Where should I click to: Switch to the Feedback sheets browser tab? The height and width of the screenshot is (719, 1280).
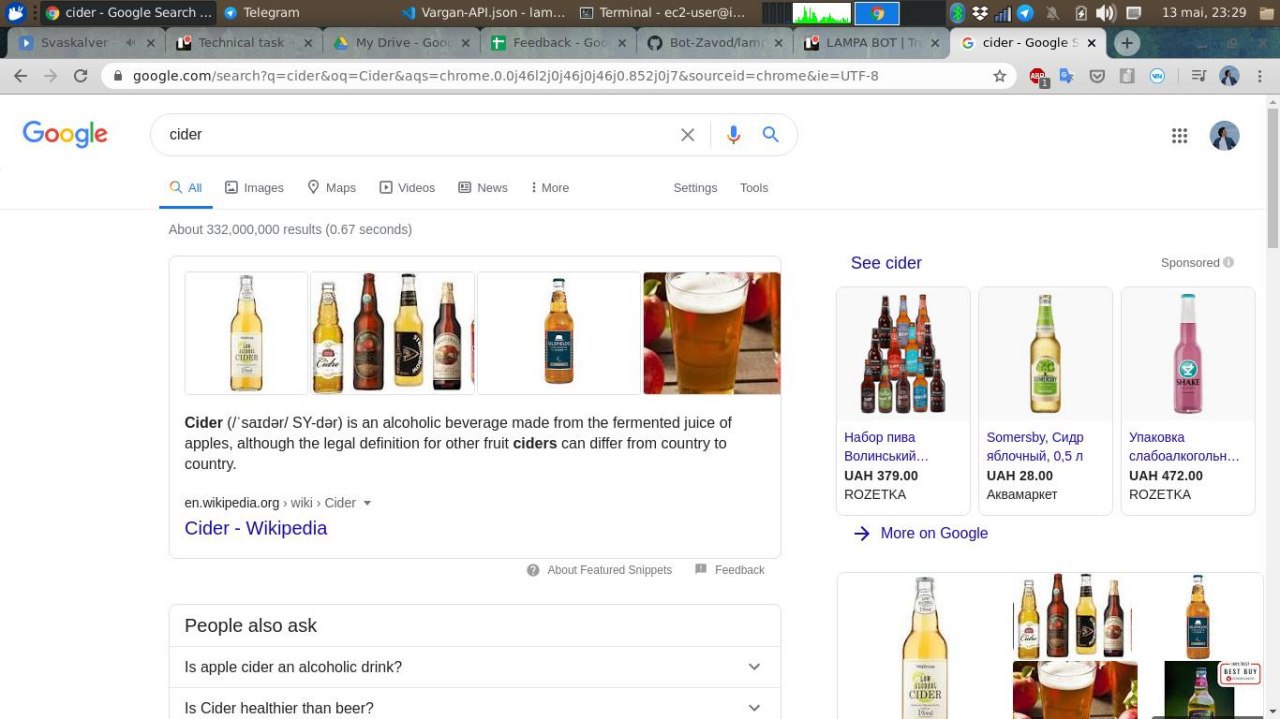tap(560, 43)
